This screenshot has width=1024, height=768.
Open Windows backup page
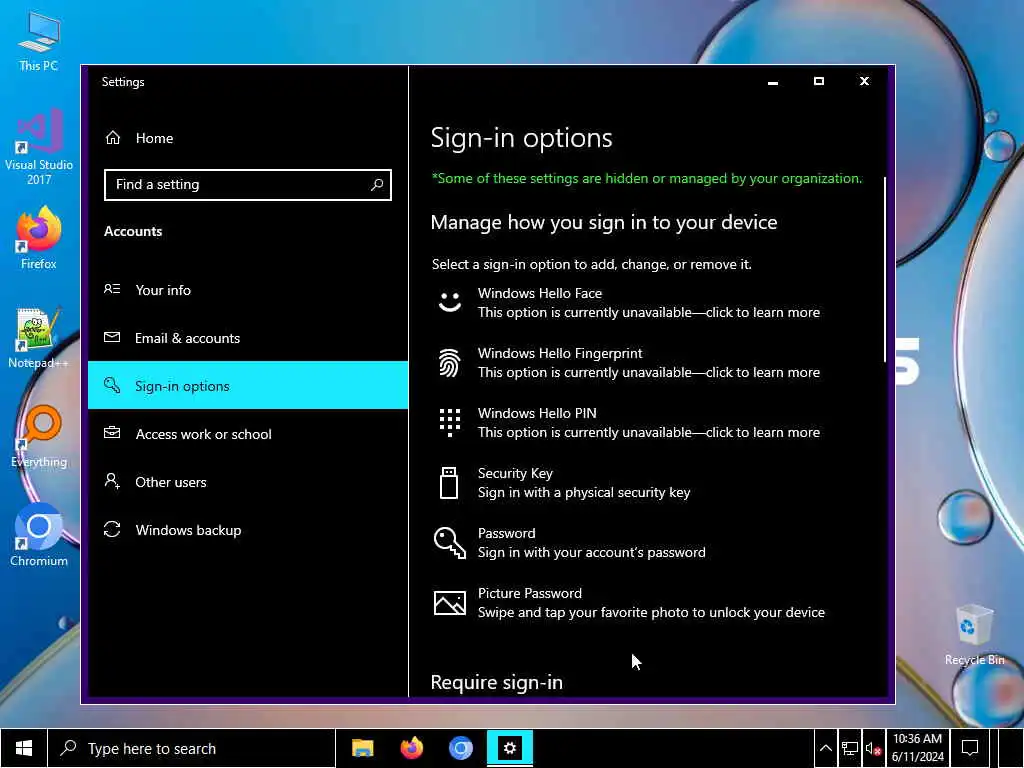coord(248,530)
